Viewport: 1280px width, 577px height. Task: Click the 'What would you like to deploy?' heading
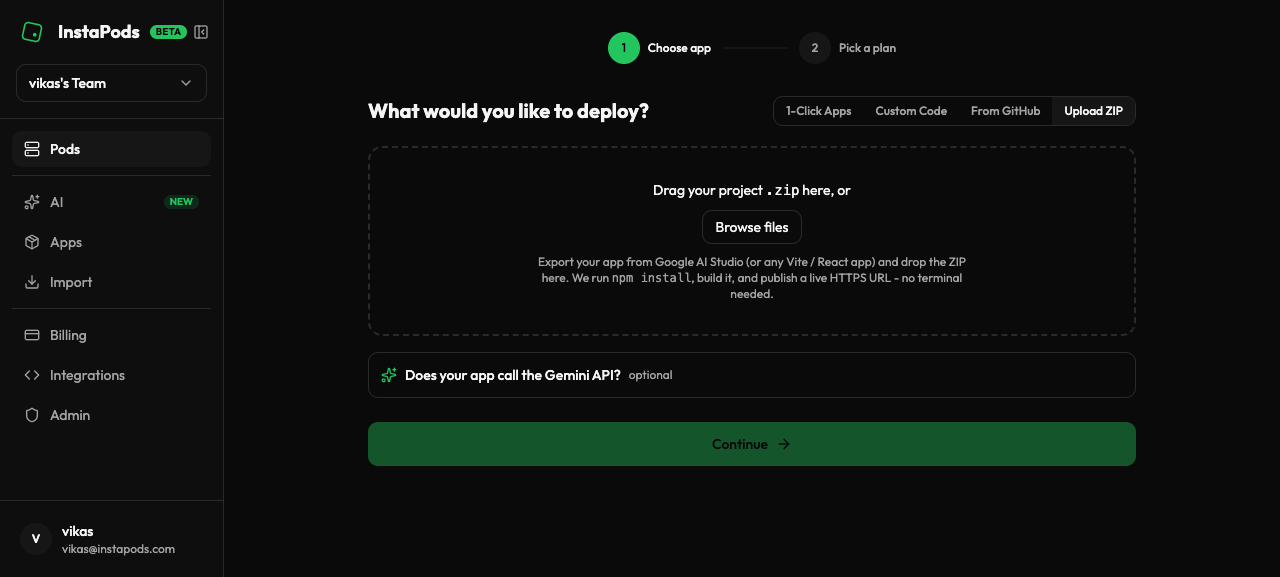[x=508, y=111]
